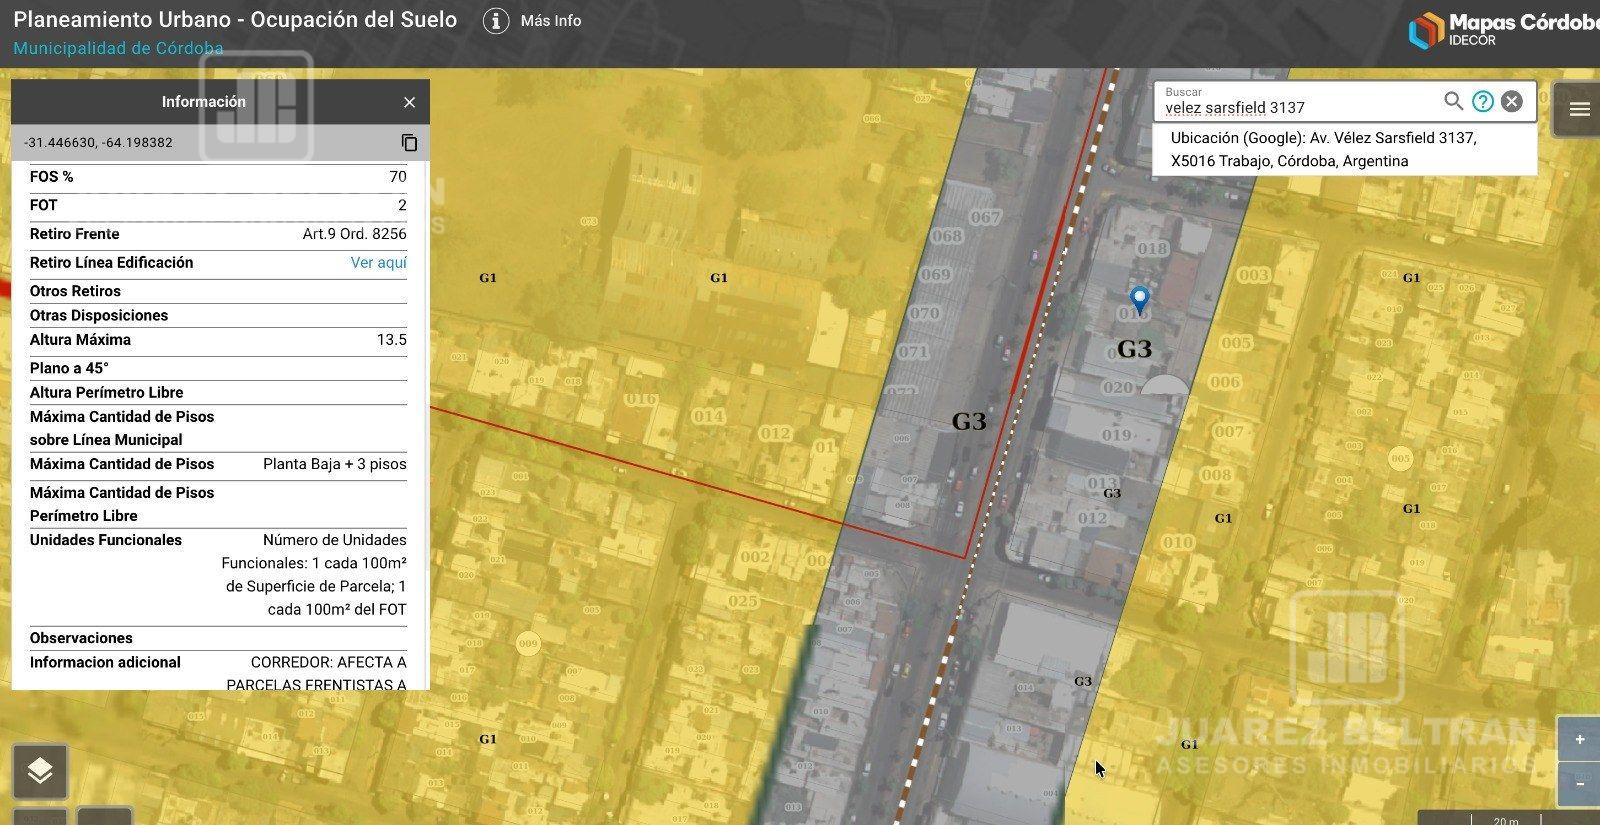Open the search help question icon
This screenshot has height=825, width=1600.
pos(1483,101)
